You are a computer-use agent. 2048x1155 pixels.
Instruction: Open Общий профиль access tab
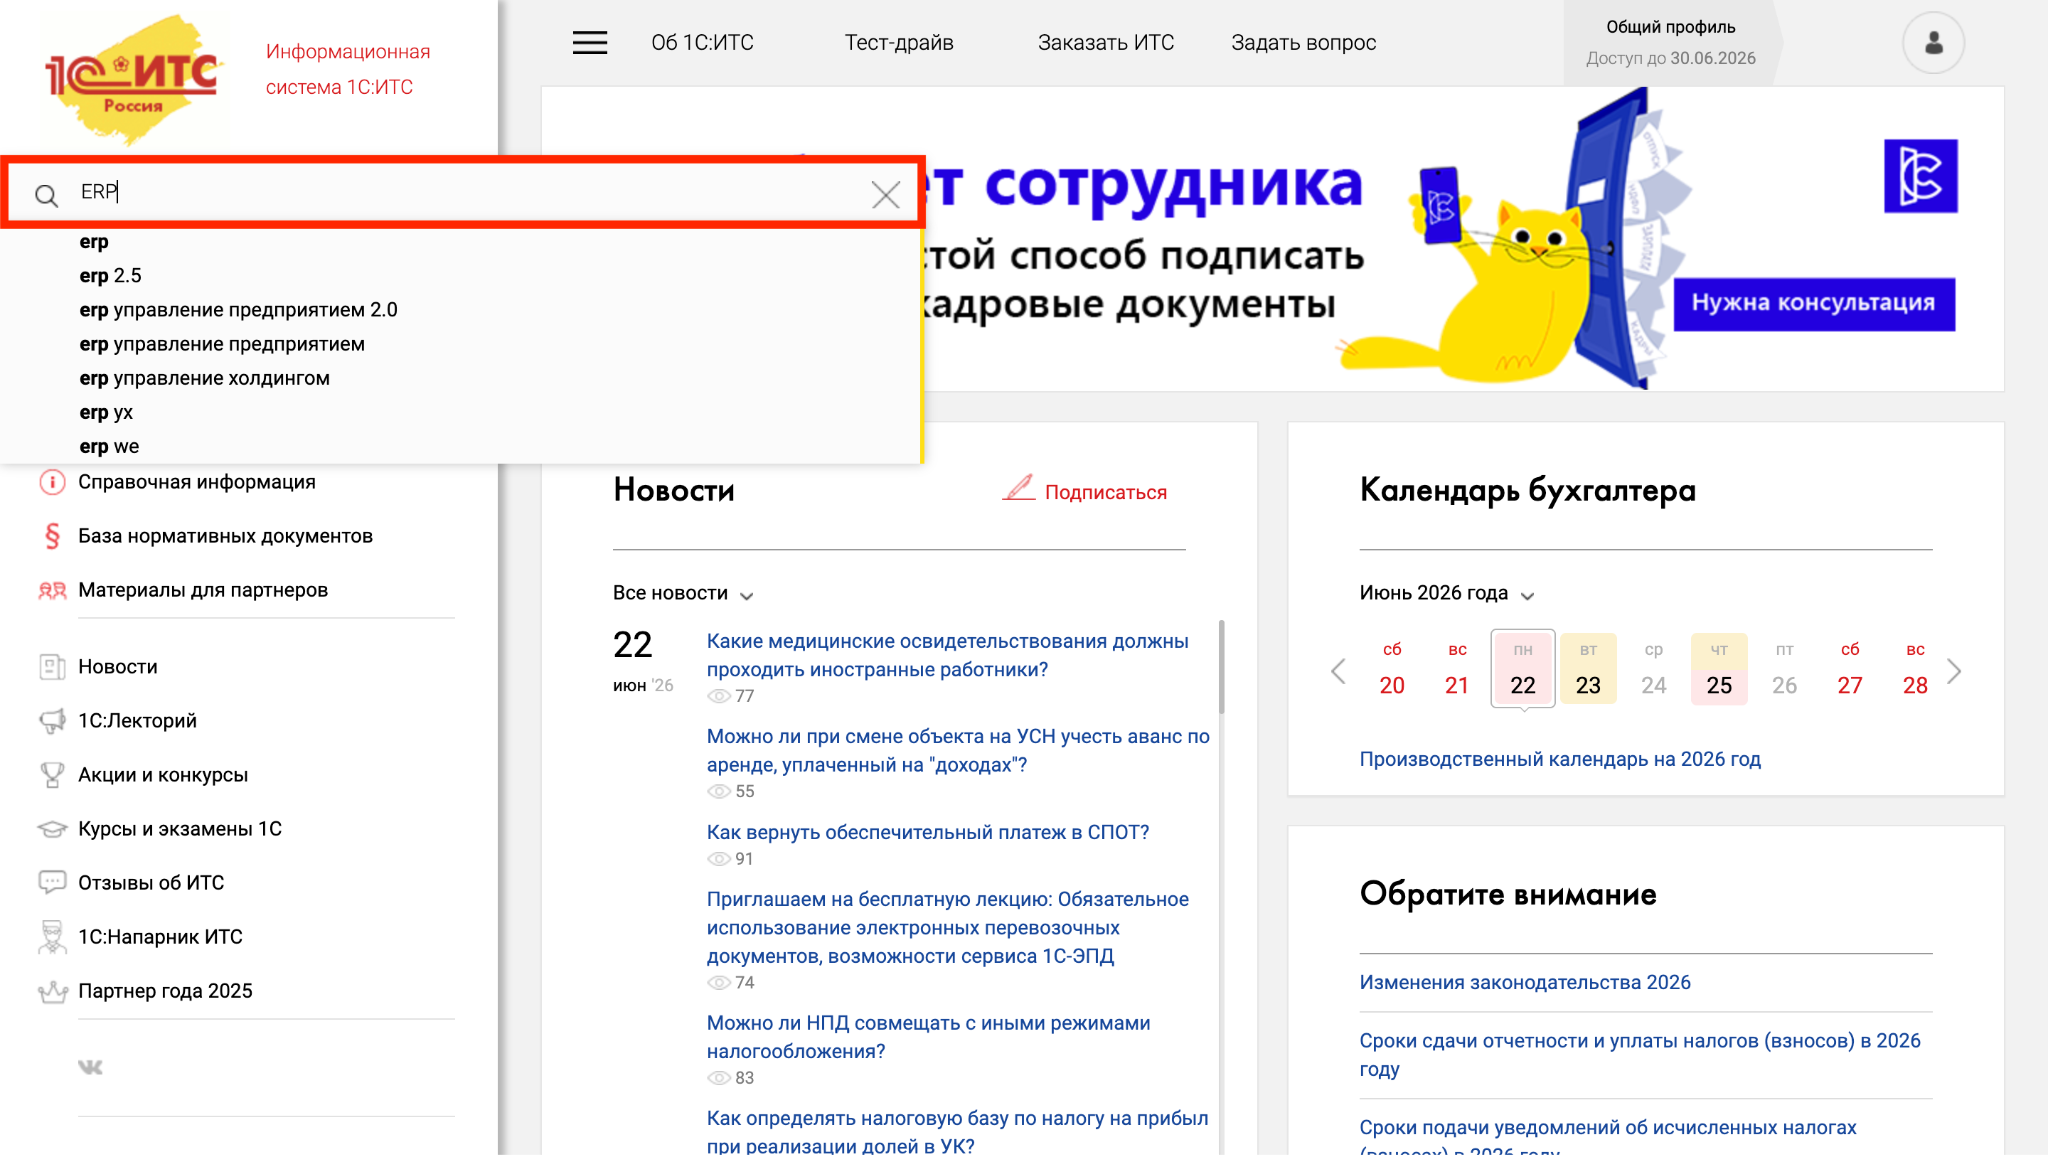(1671, 42)
